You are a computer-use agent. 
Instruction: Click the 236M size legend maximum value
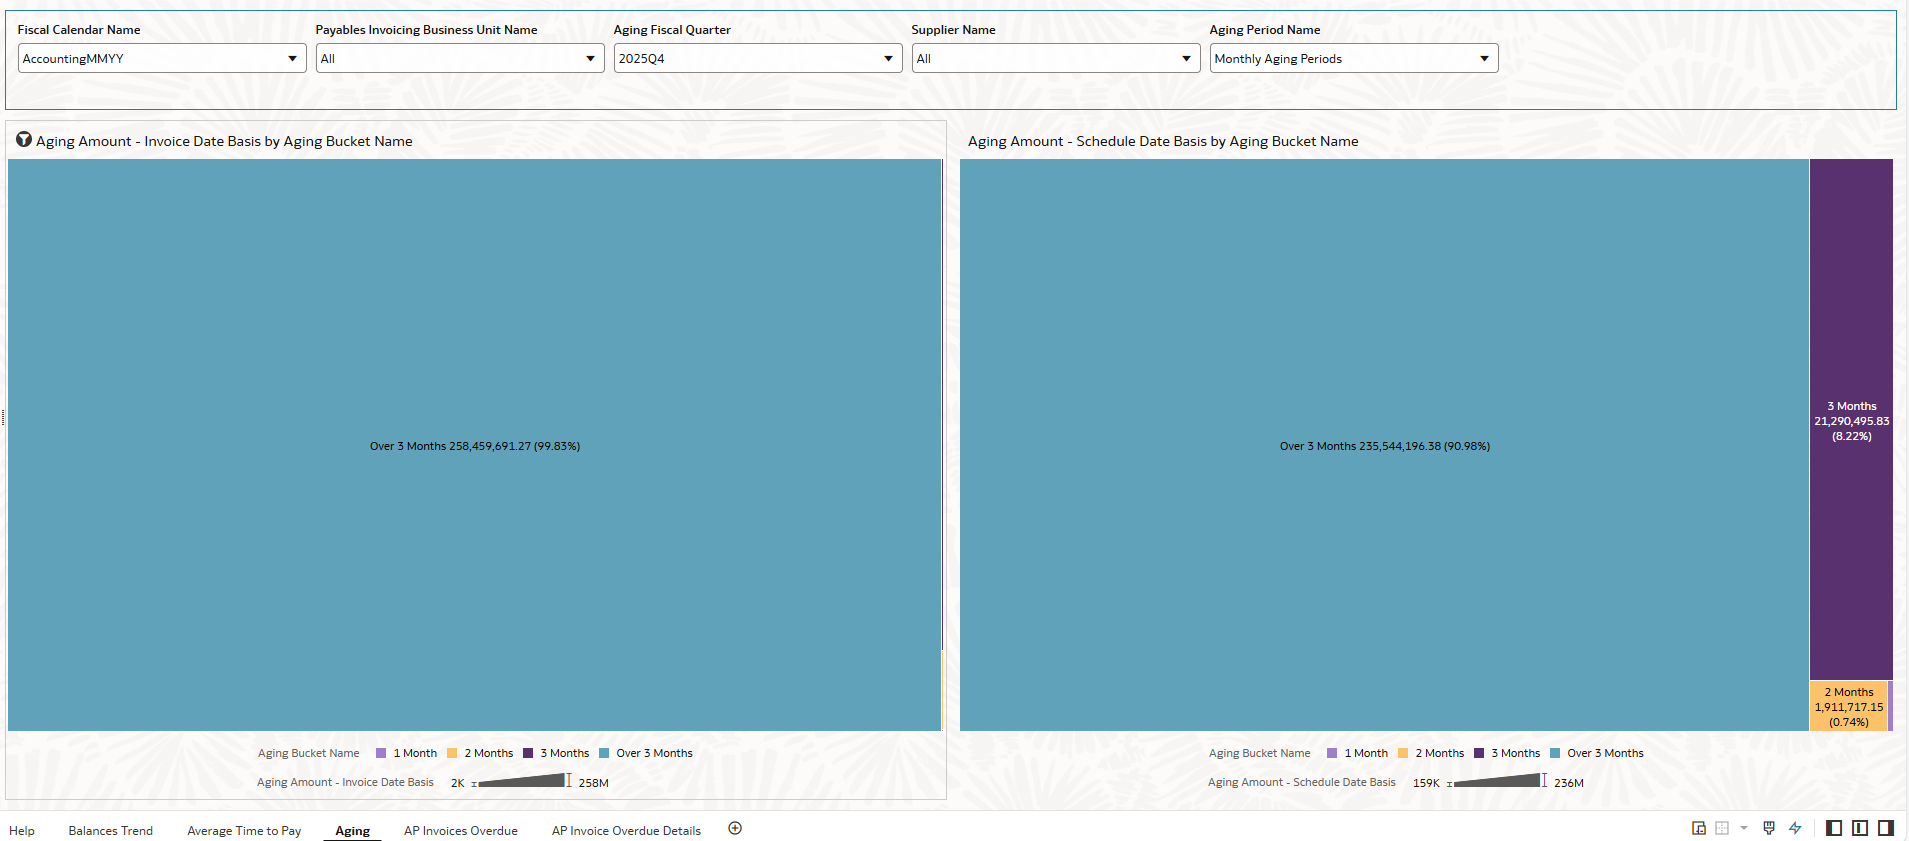pos(1568,783)
